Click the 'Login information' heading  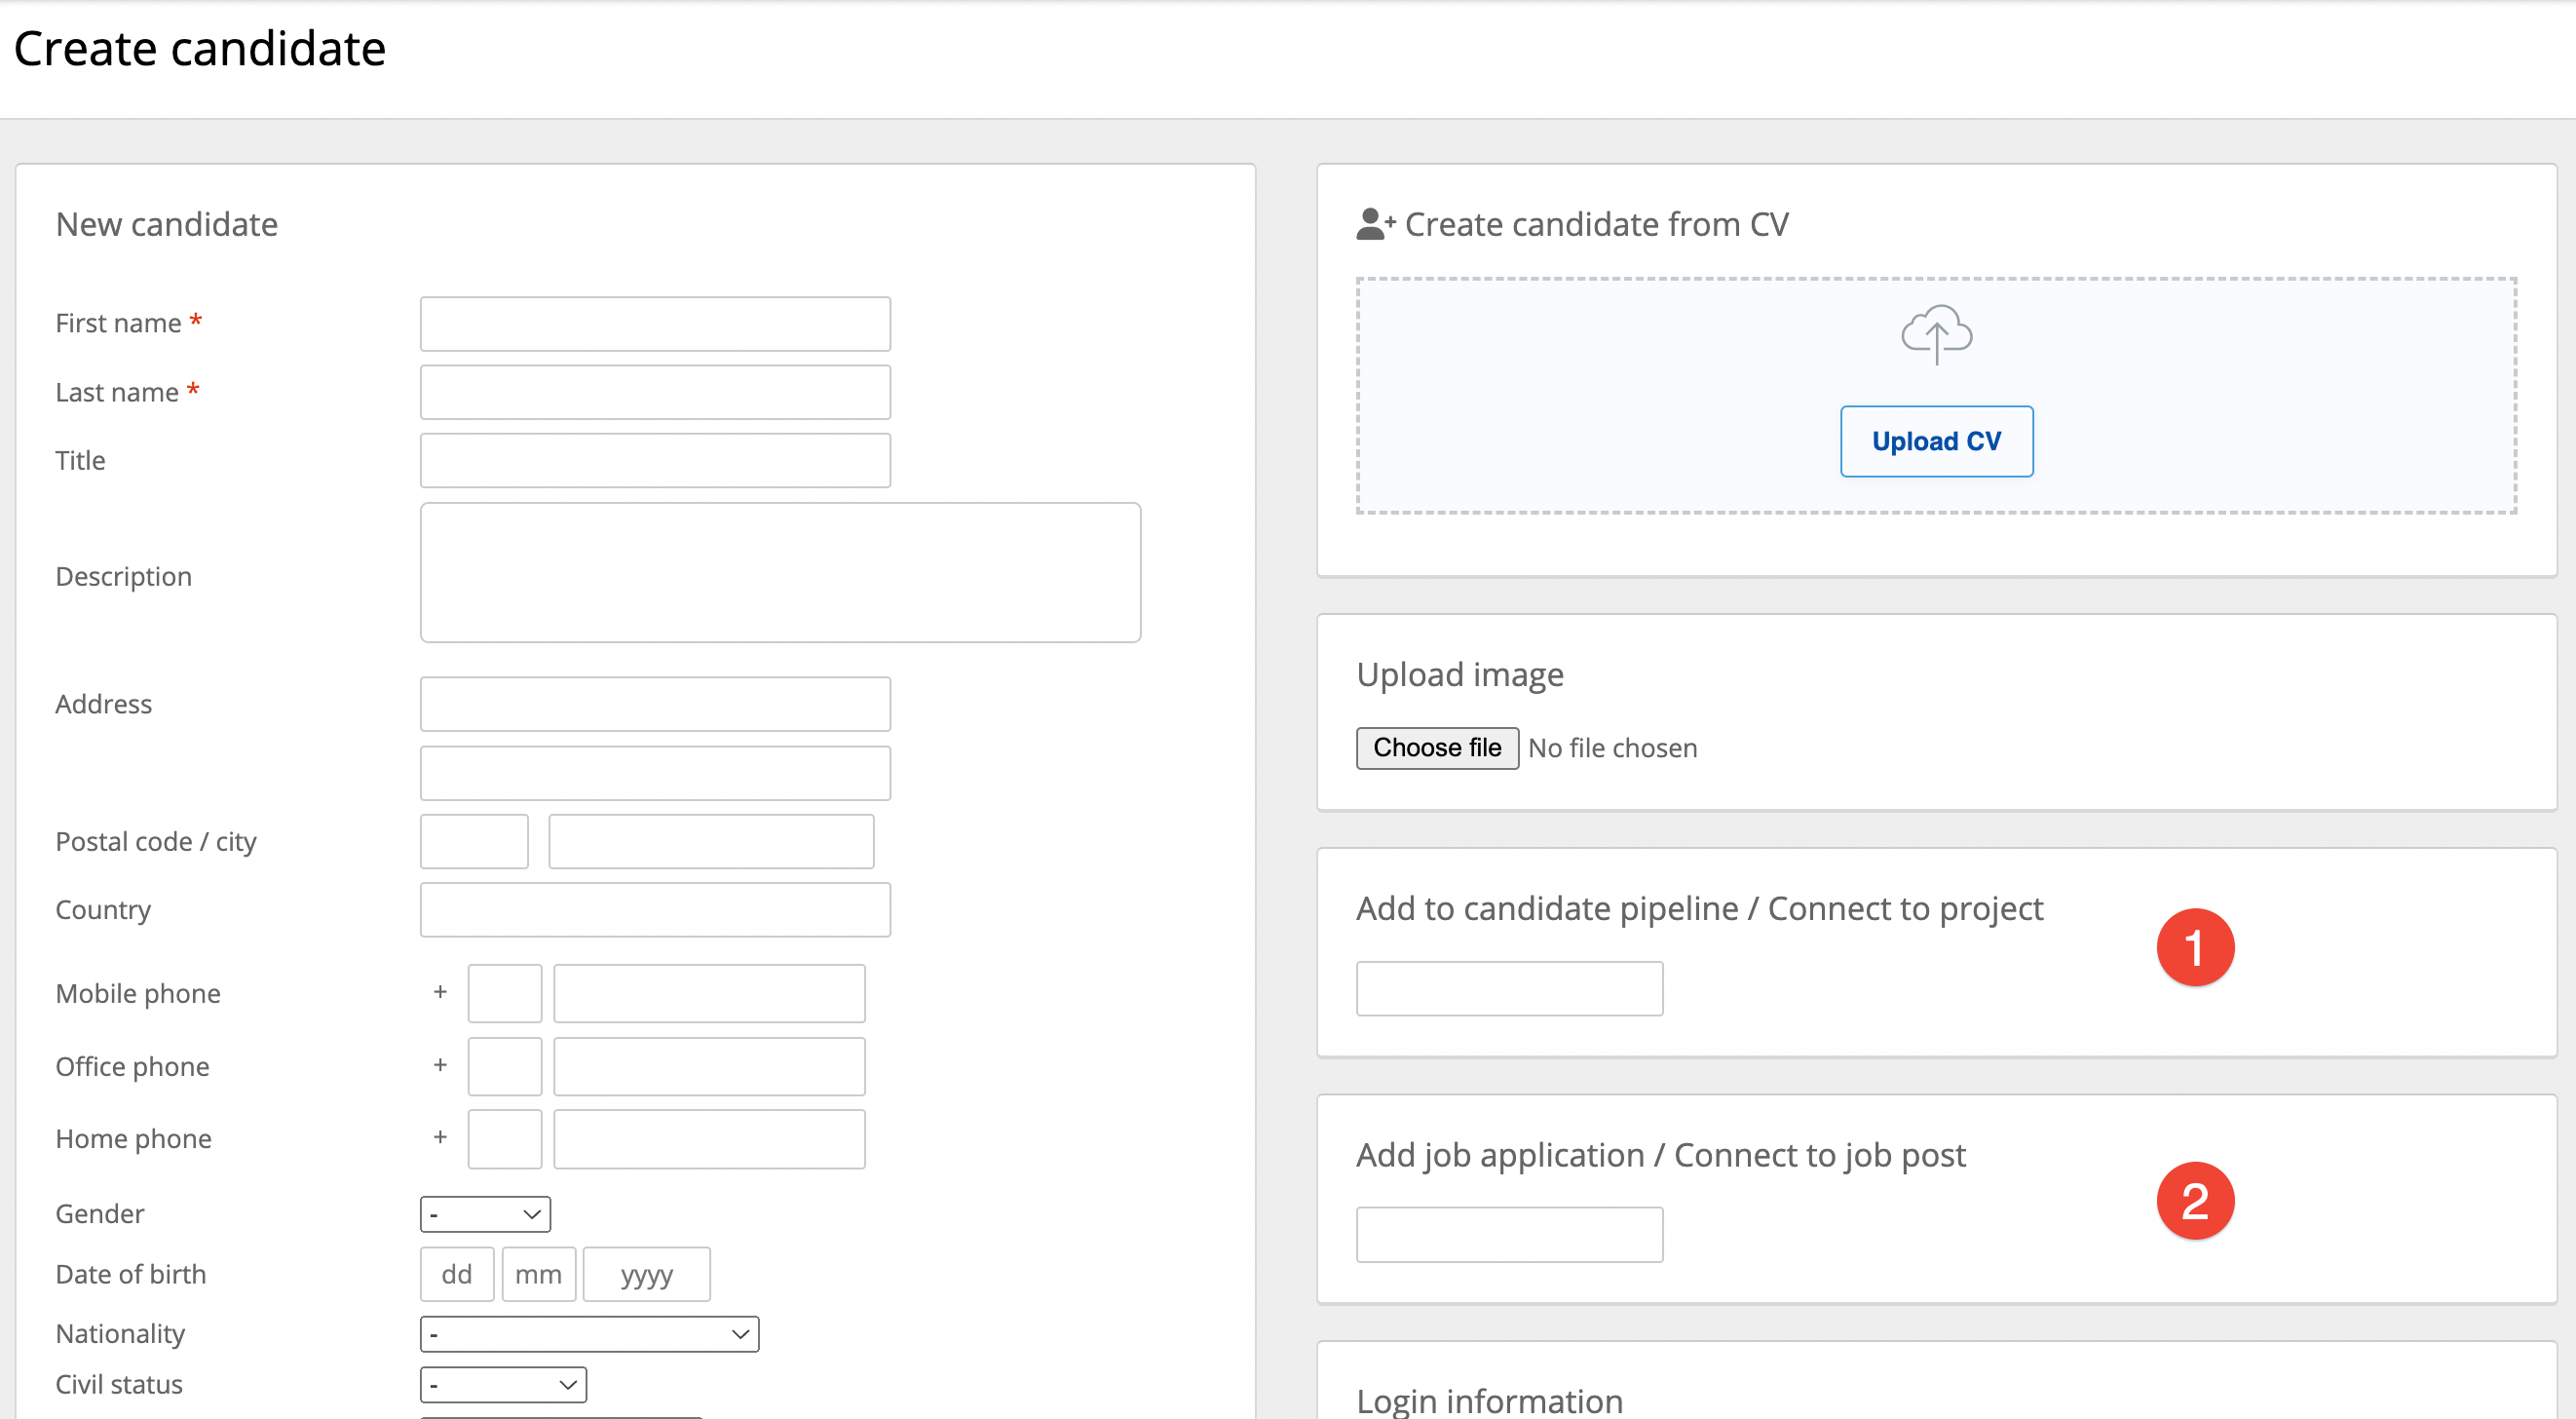pos(1489,1400)
